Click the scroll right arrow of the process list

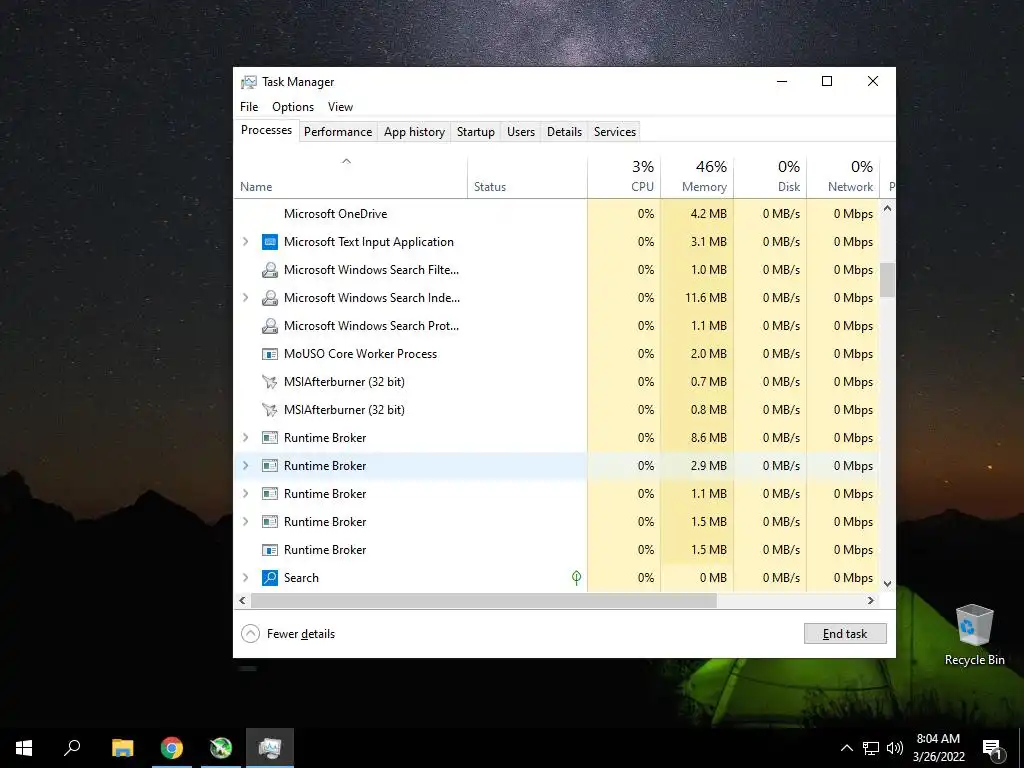point(871,600)
